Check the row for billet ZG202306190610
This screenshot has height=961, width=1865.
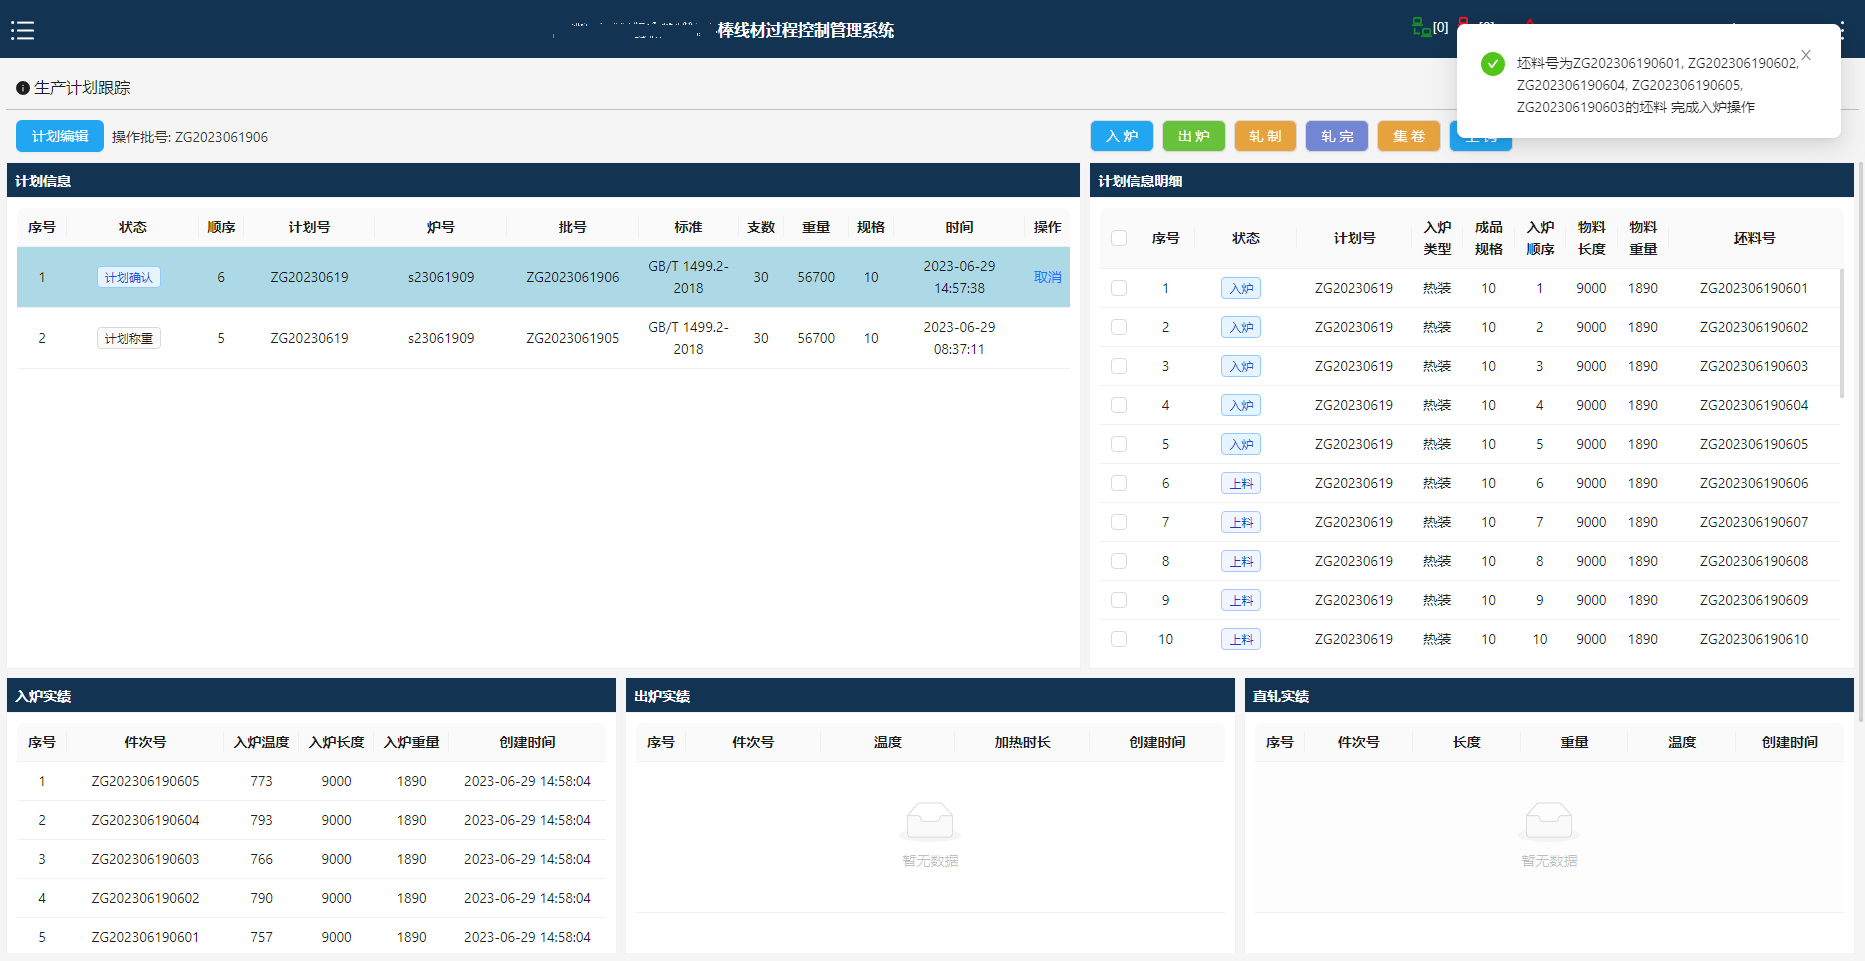(x=1119, y=639)
